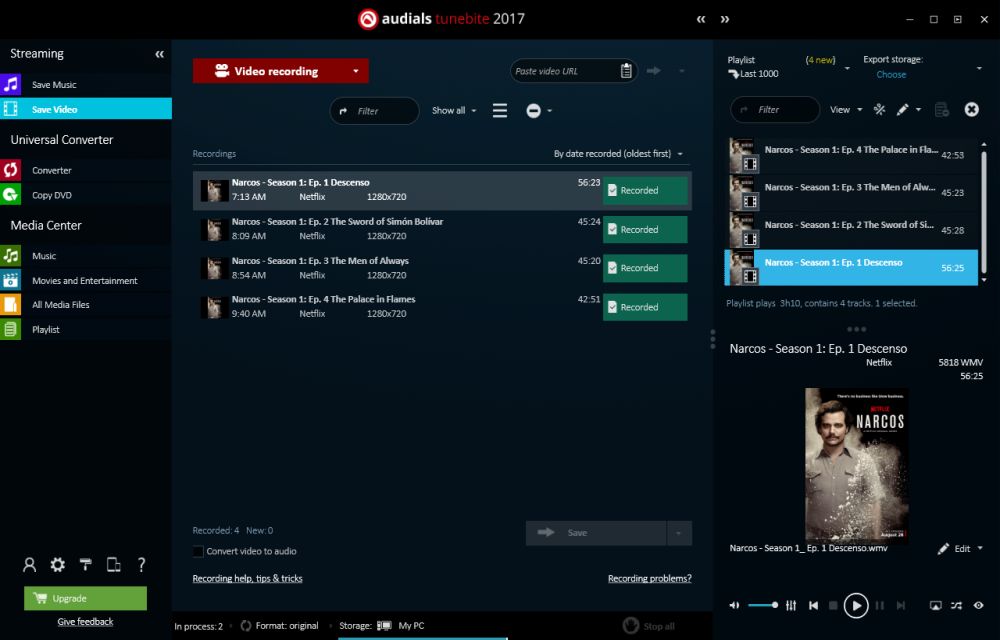Open All Media Files
The height and width of the screenshot is (640, 1000).
tap(85, 305)
